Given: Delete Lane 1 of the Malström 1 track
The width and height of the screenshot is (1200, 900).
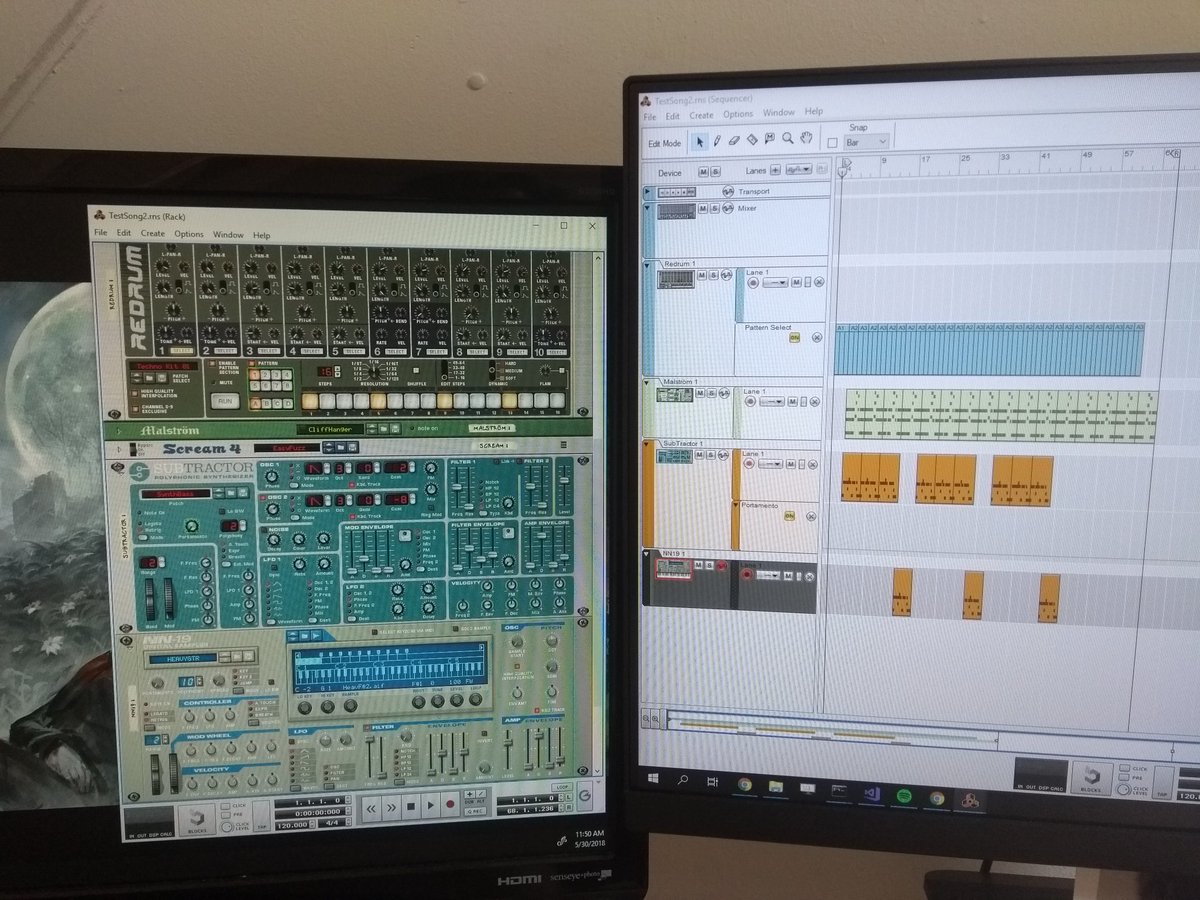Looking at the screenshot, I should coord(813,402).
